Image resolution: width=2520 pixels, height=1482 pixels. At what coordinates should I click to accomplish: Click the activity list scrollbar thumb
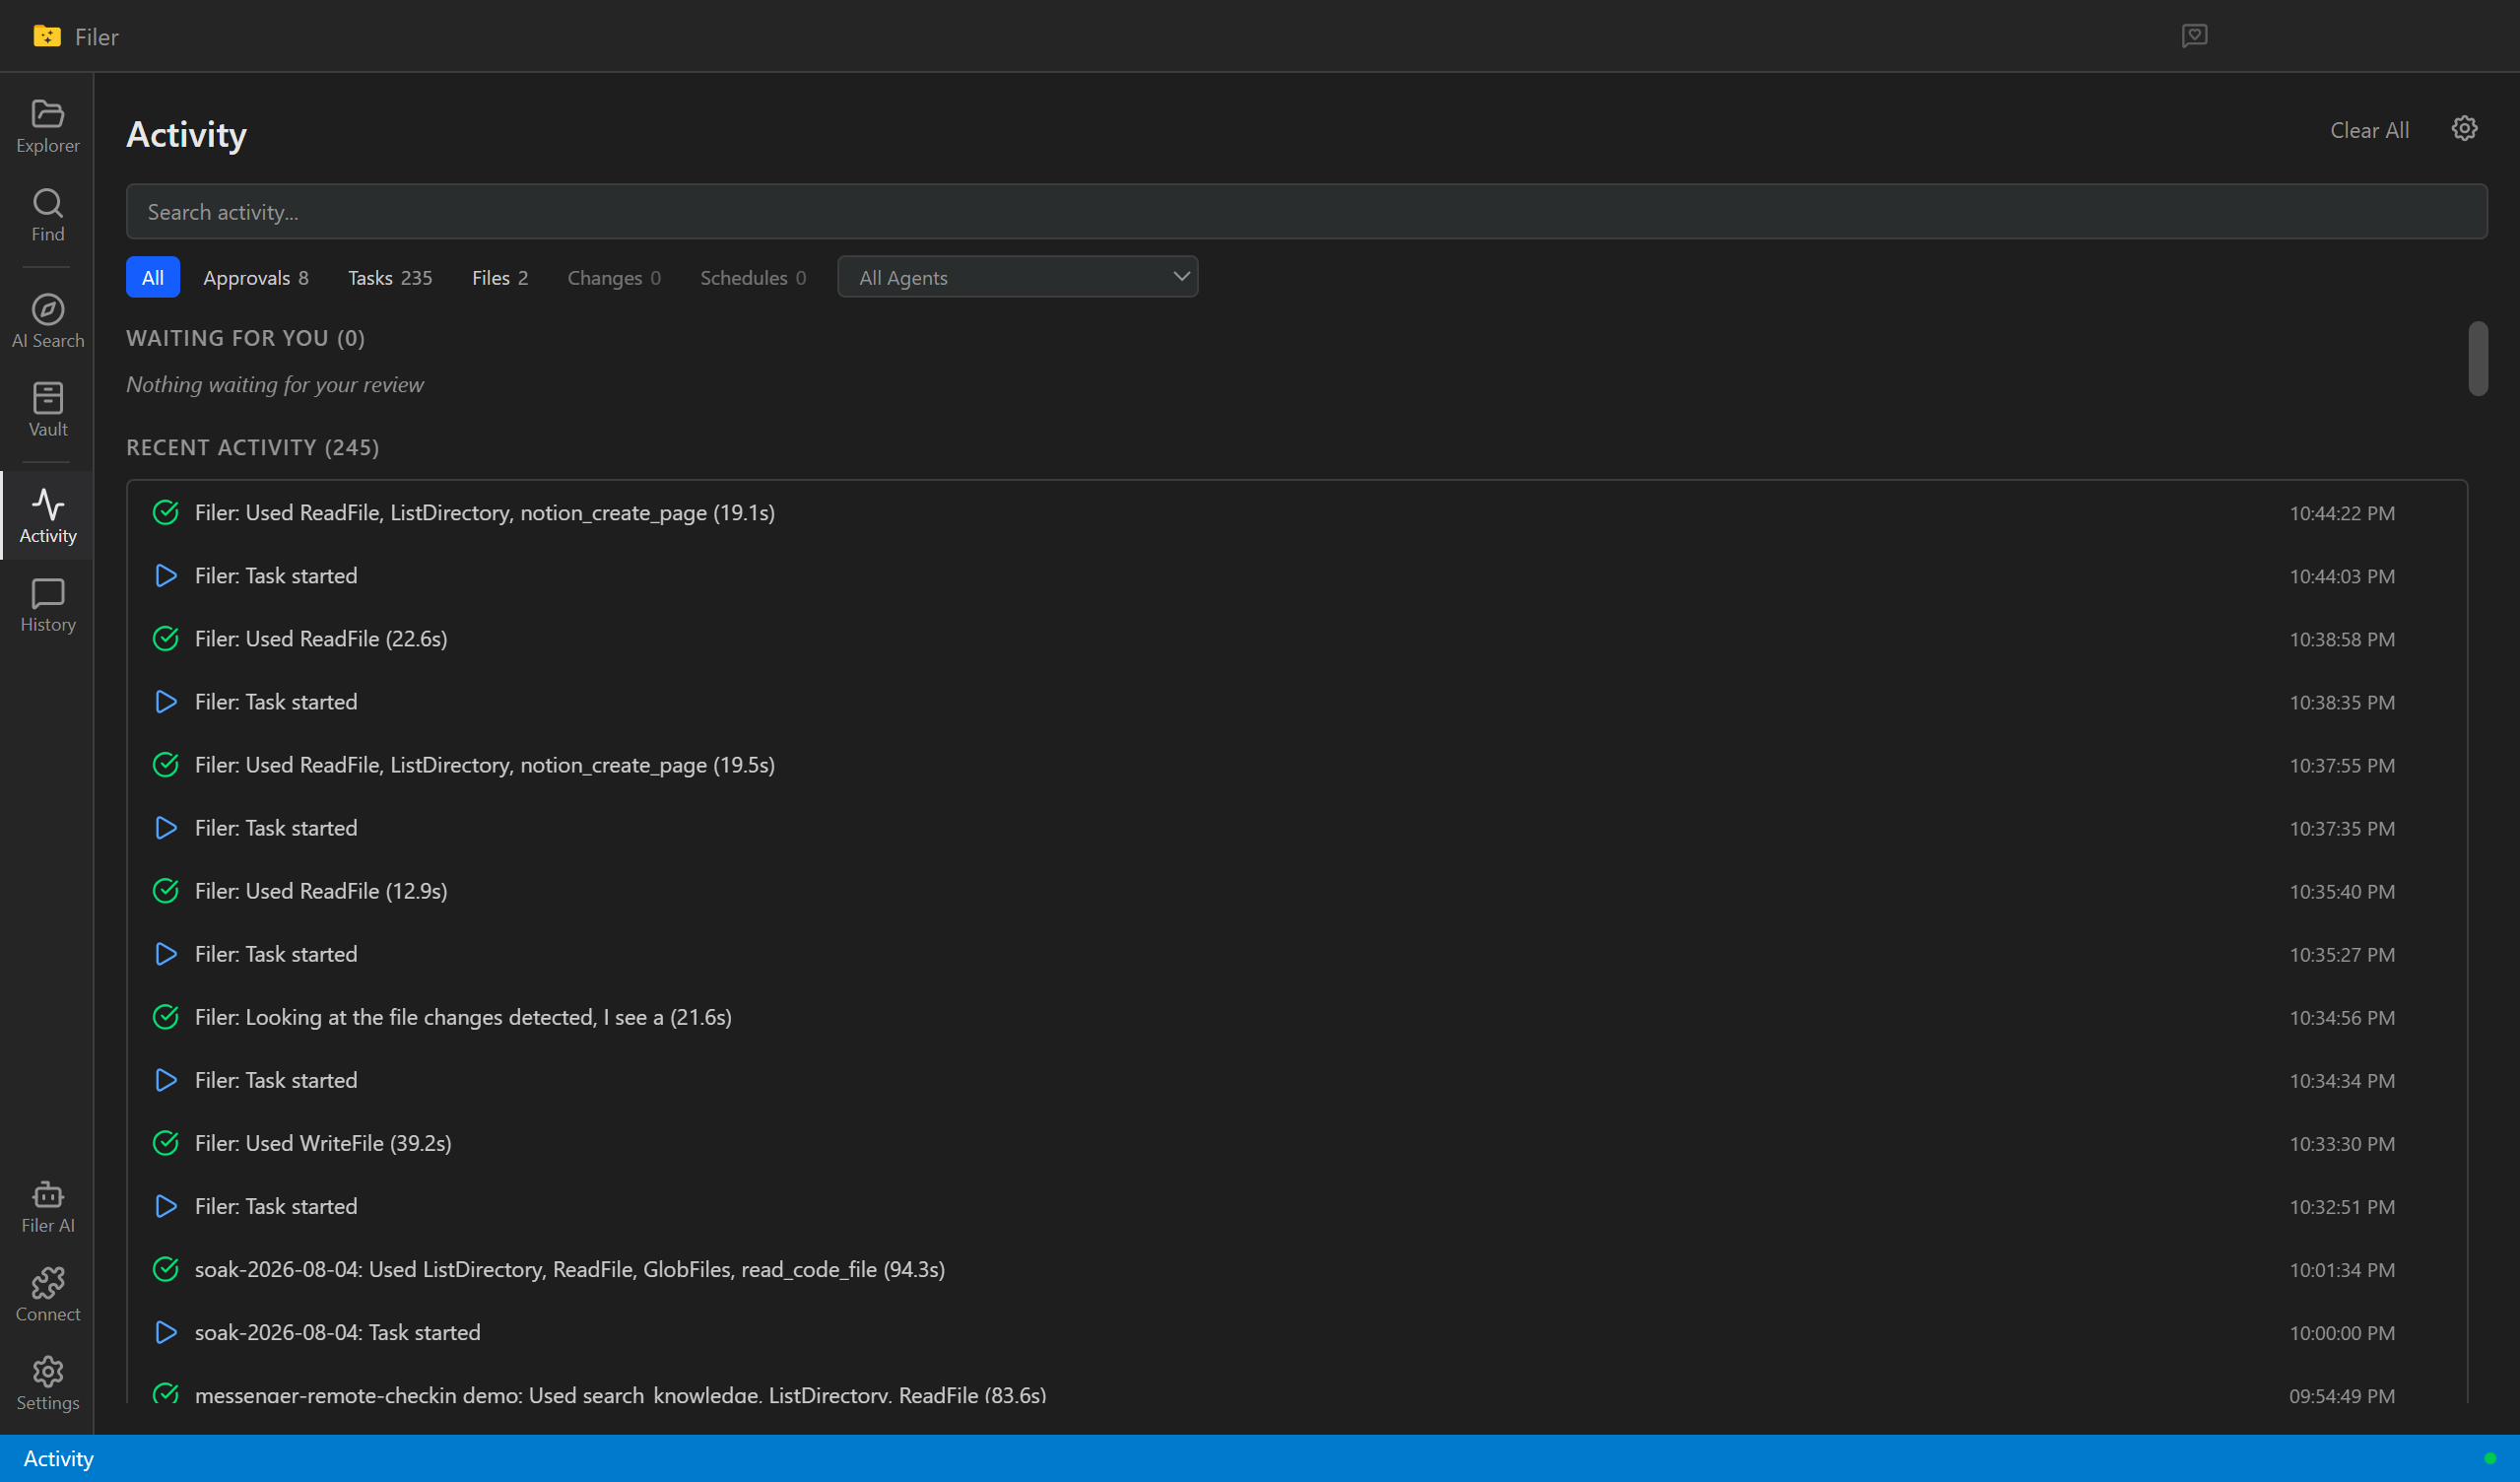pyautogui.click(x=2477, y=358)
